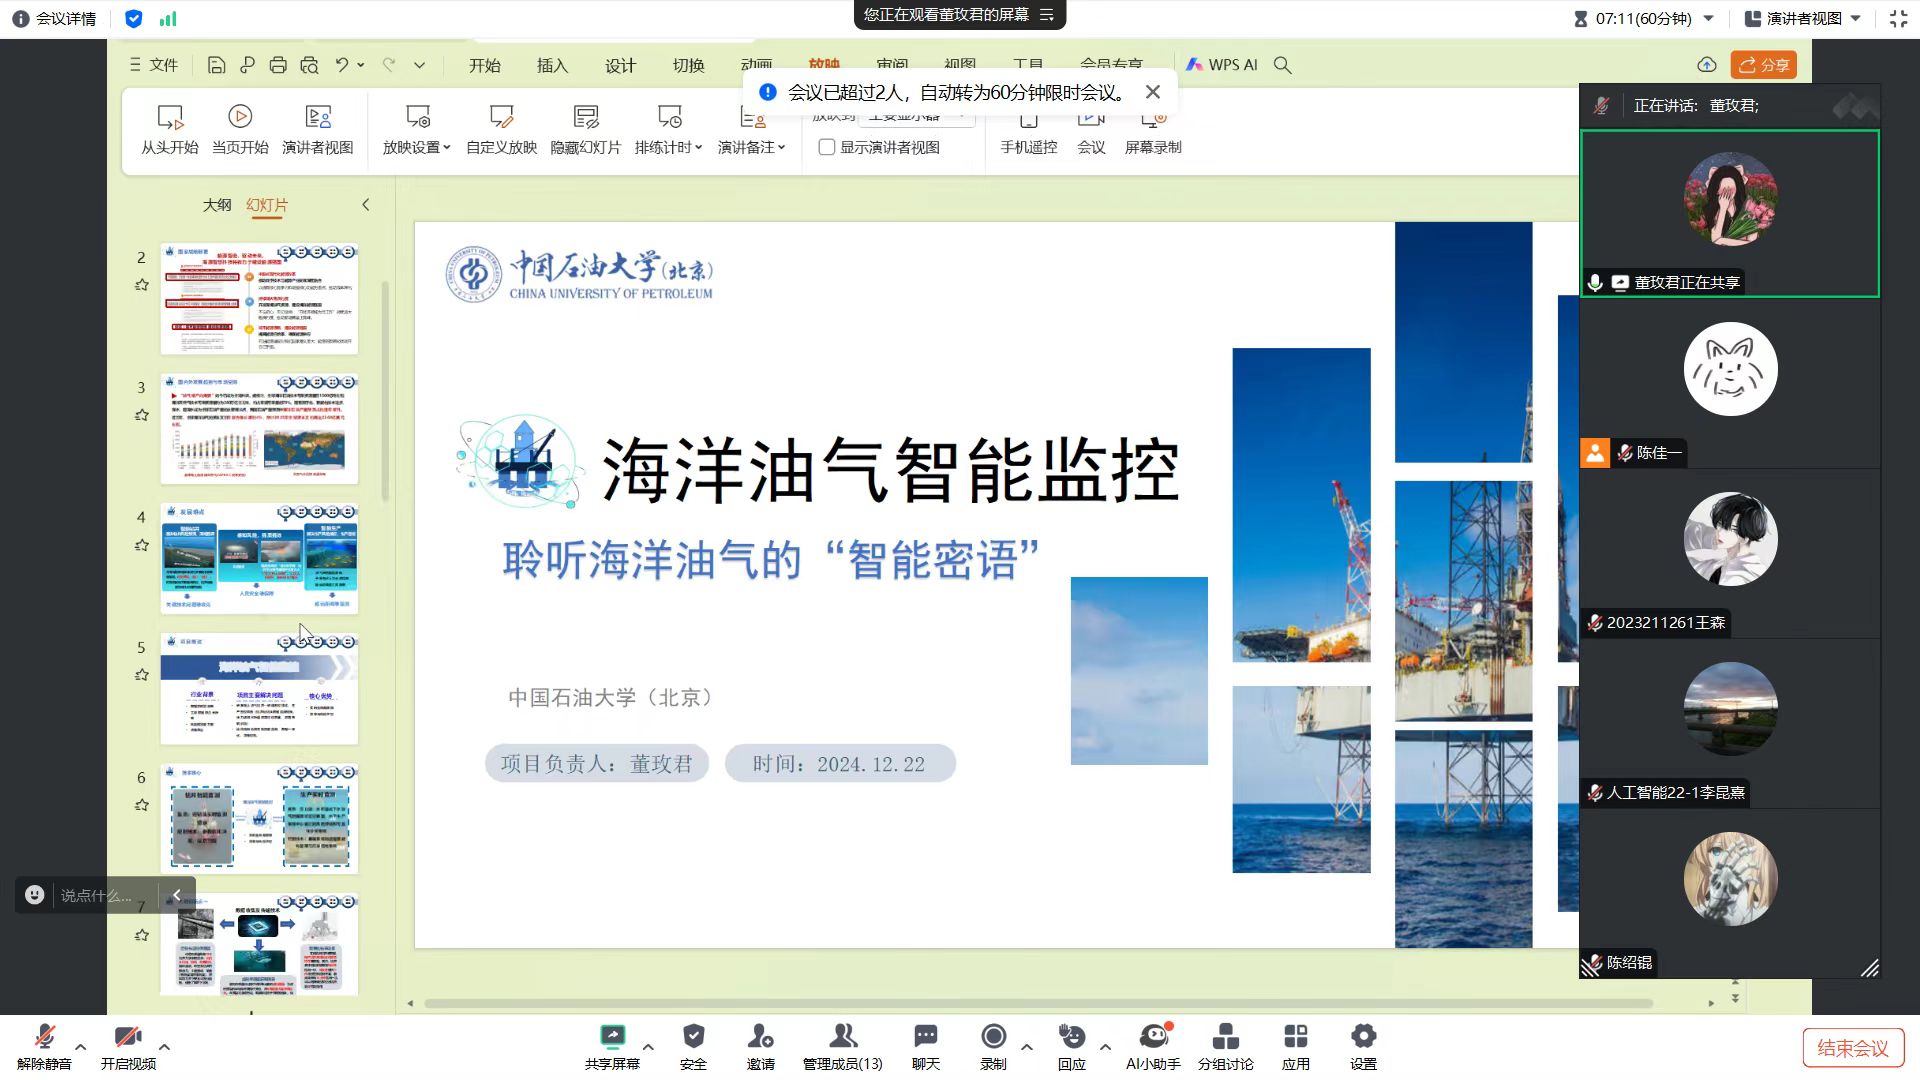
Task: Start meeting 录制 recording
Action: tap(993, 1045)
